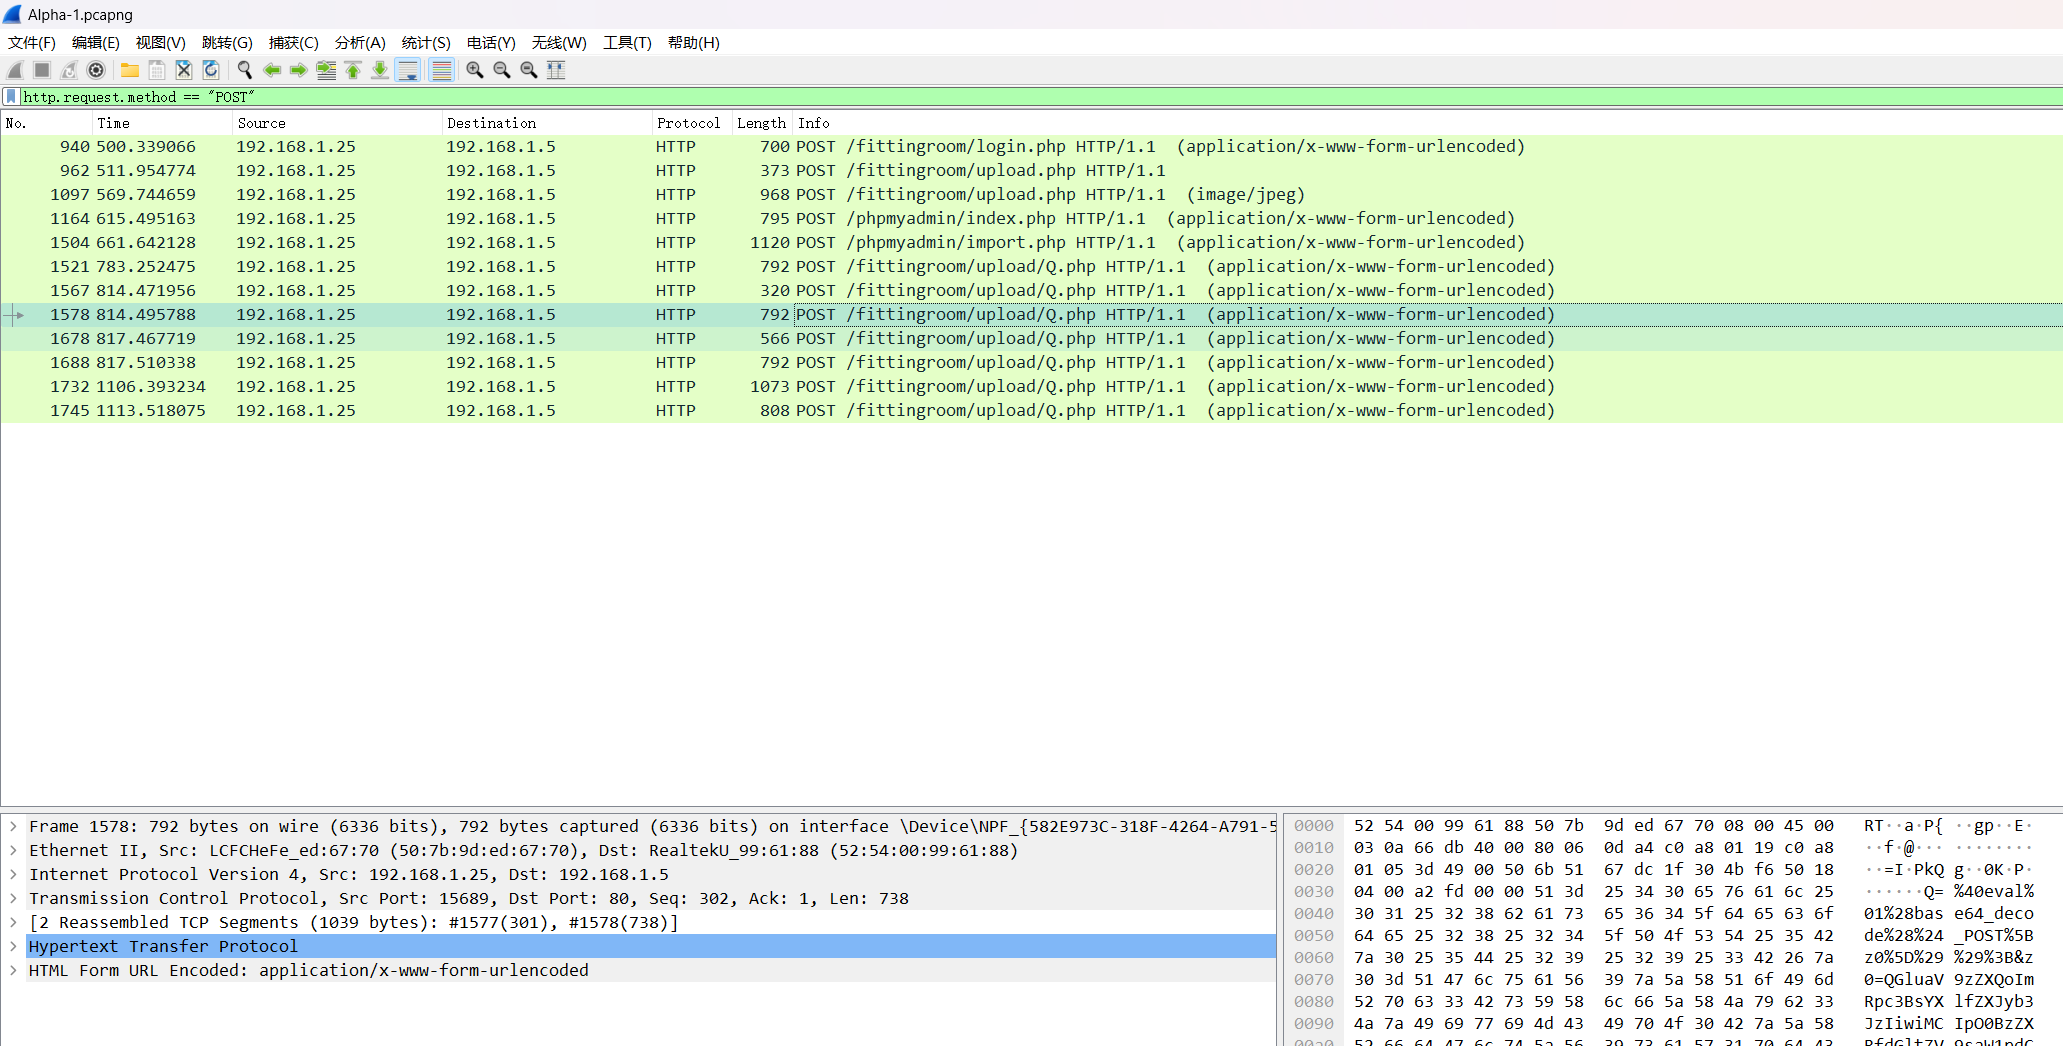
Task: Expand the Ethernet II tree row
Action: coord(13,850)
